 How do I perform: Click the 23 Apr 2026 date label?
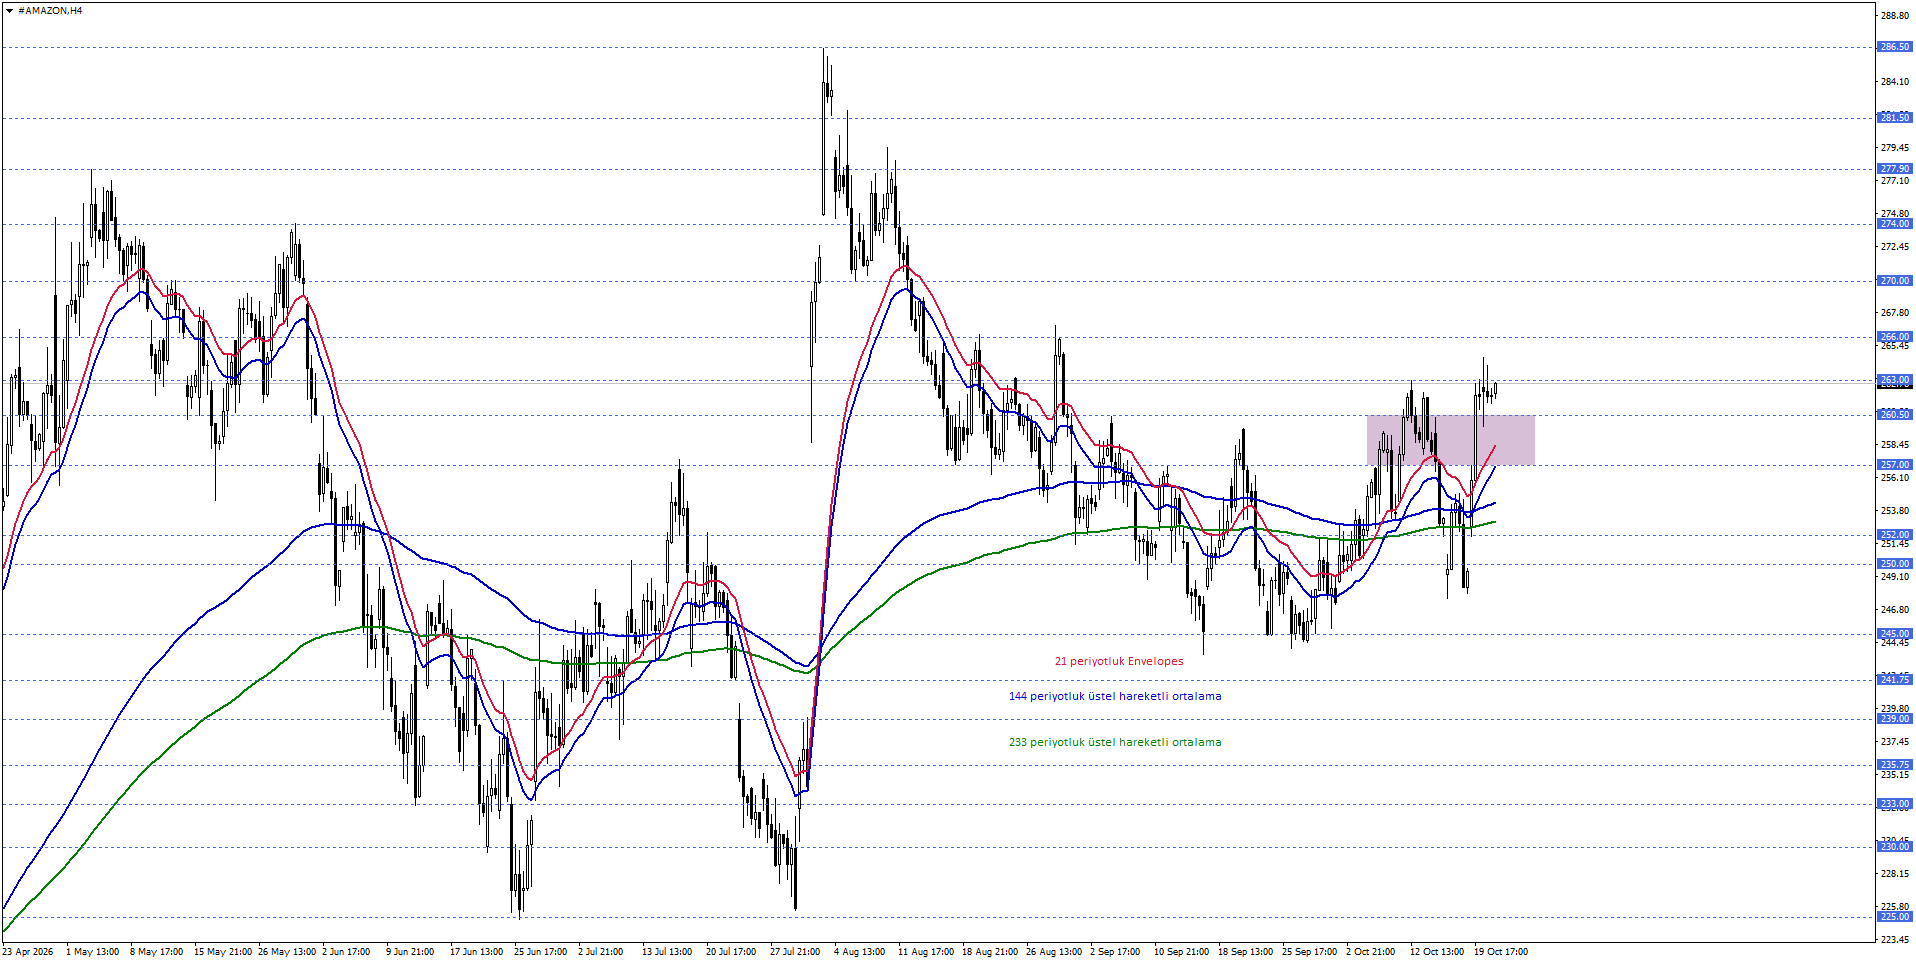[28, 952]
